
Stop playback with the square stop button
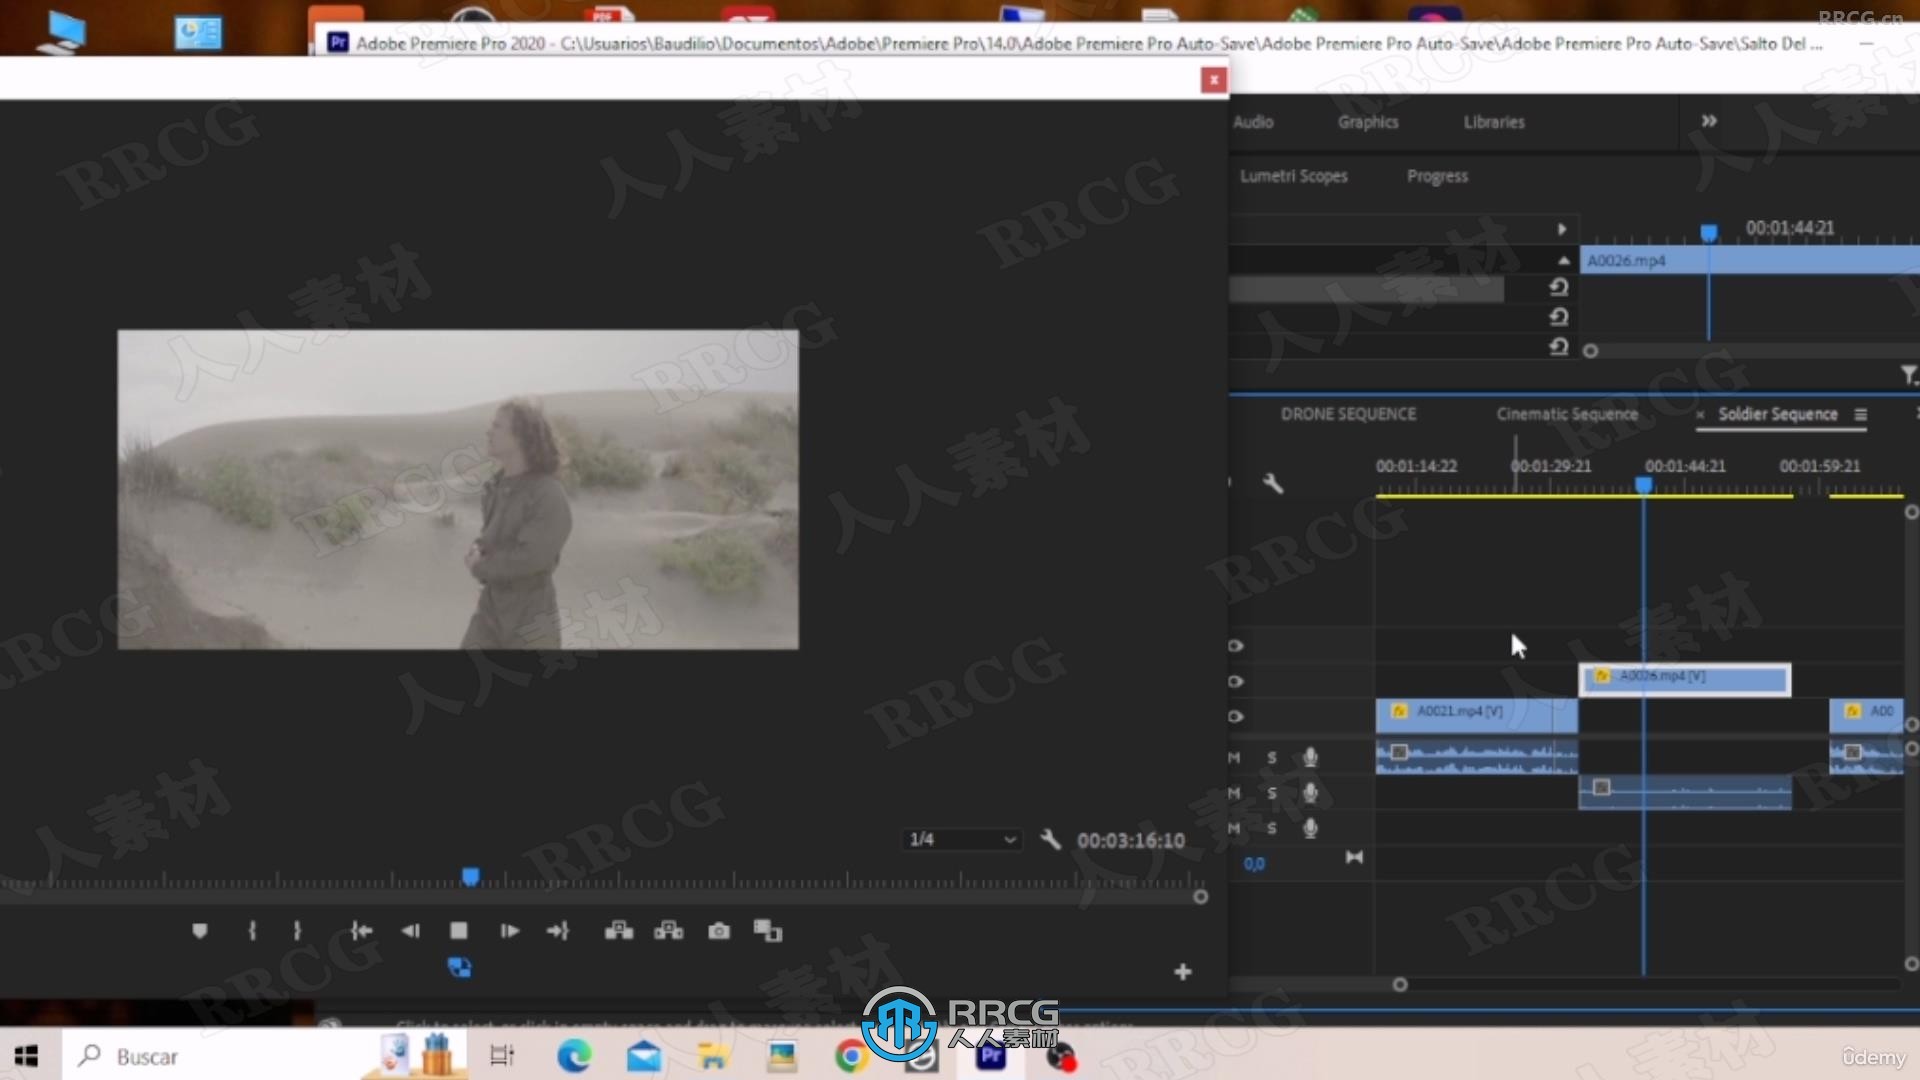tap(459, 931)
